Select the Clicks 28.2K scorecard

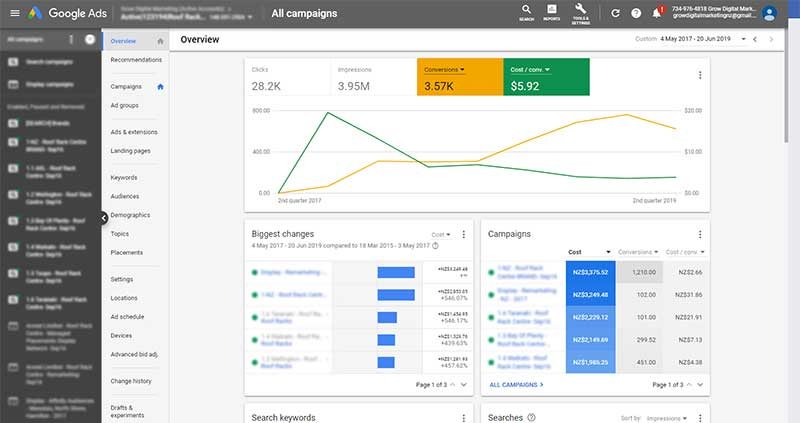tap(288, 77)
